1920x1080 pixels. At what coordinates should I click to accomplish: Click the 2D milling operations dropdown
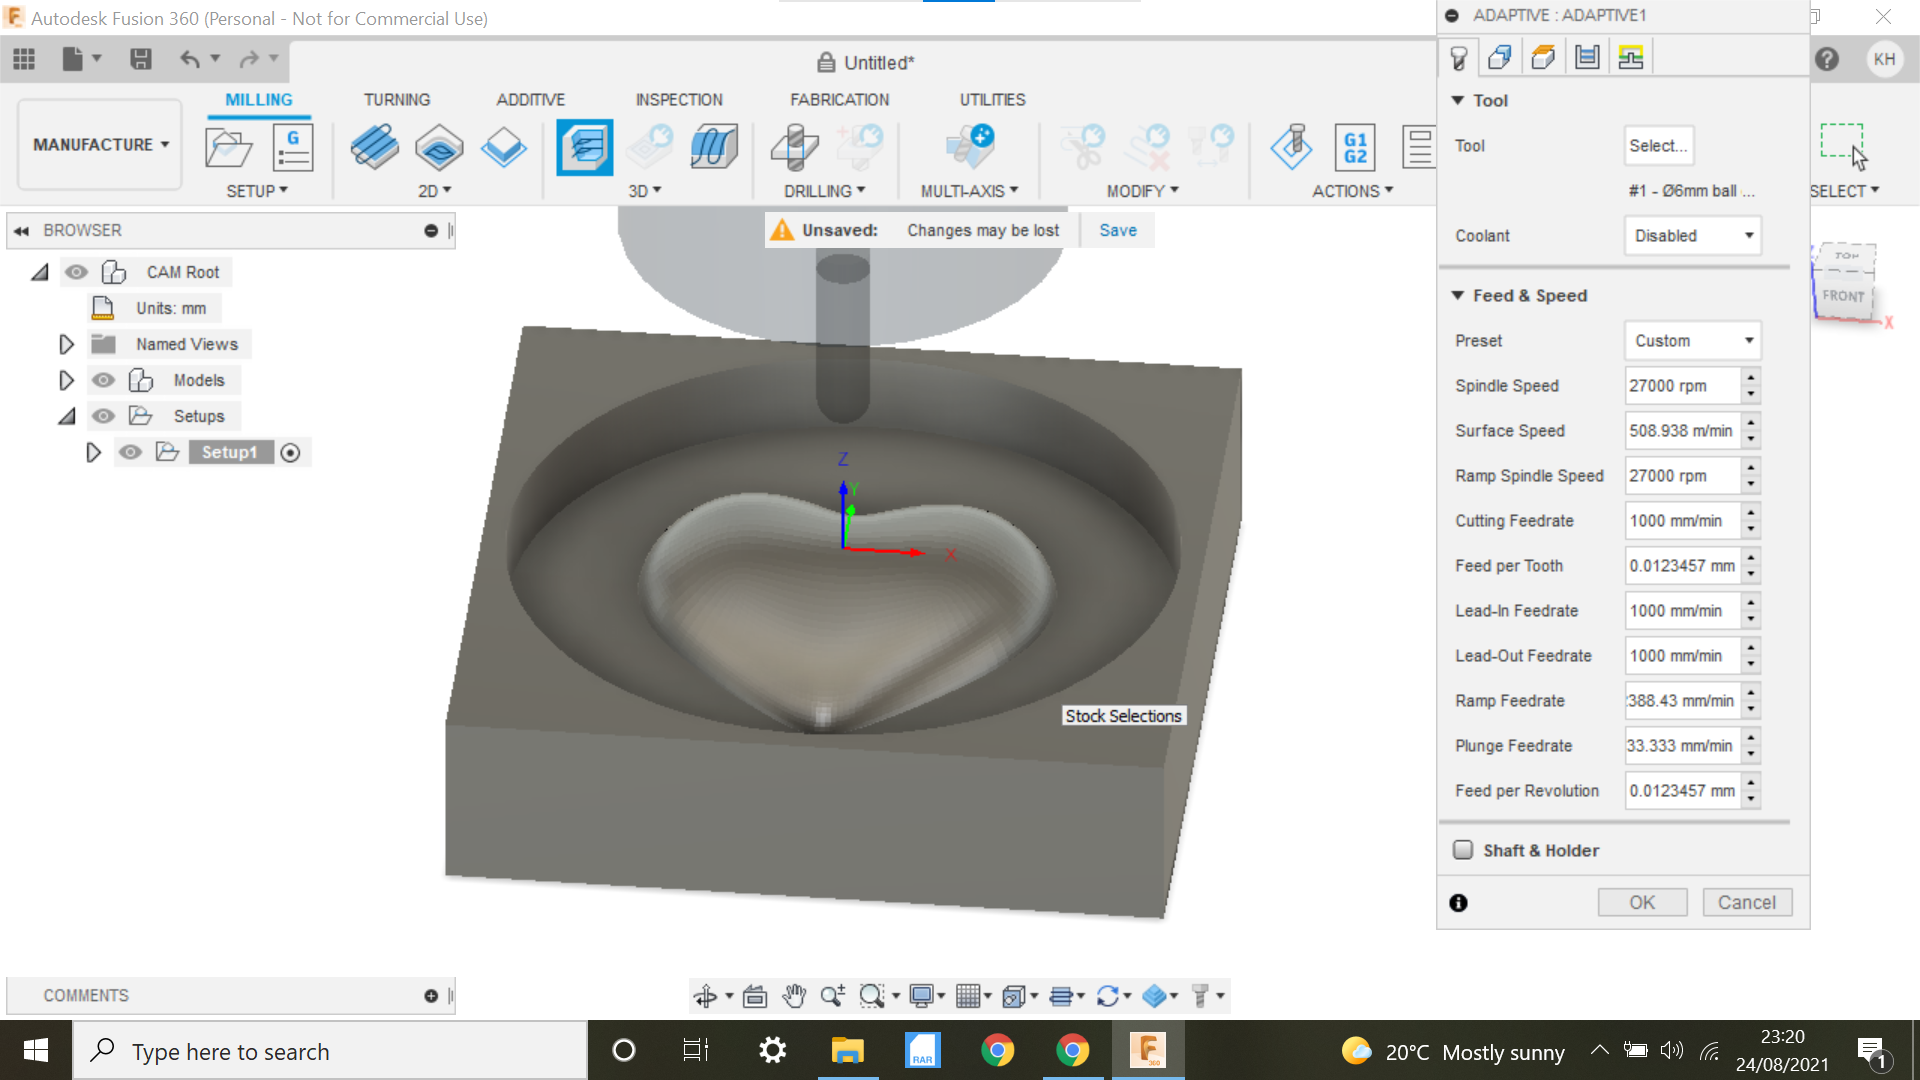pyautogui.click(x=433, y=191)
